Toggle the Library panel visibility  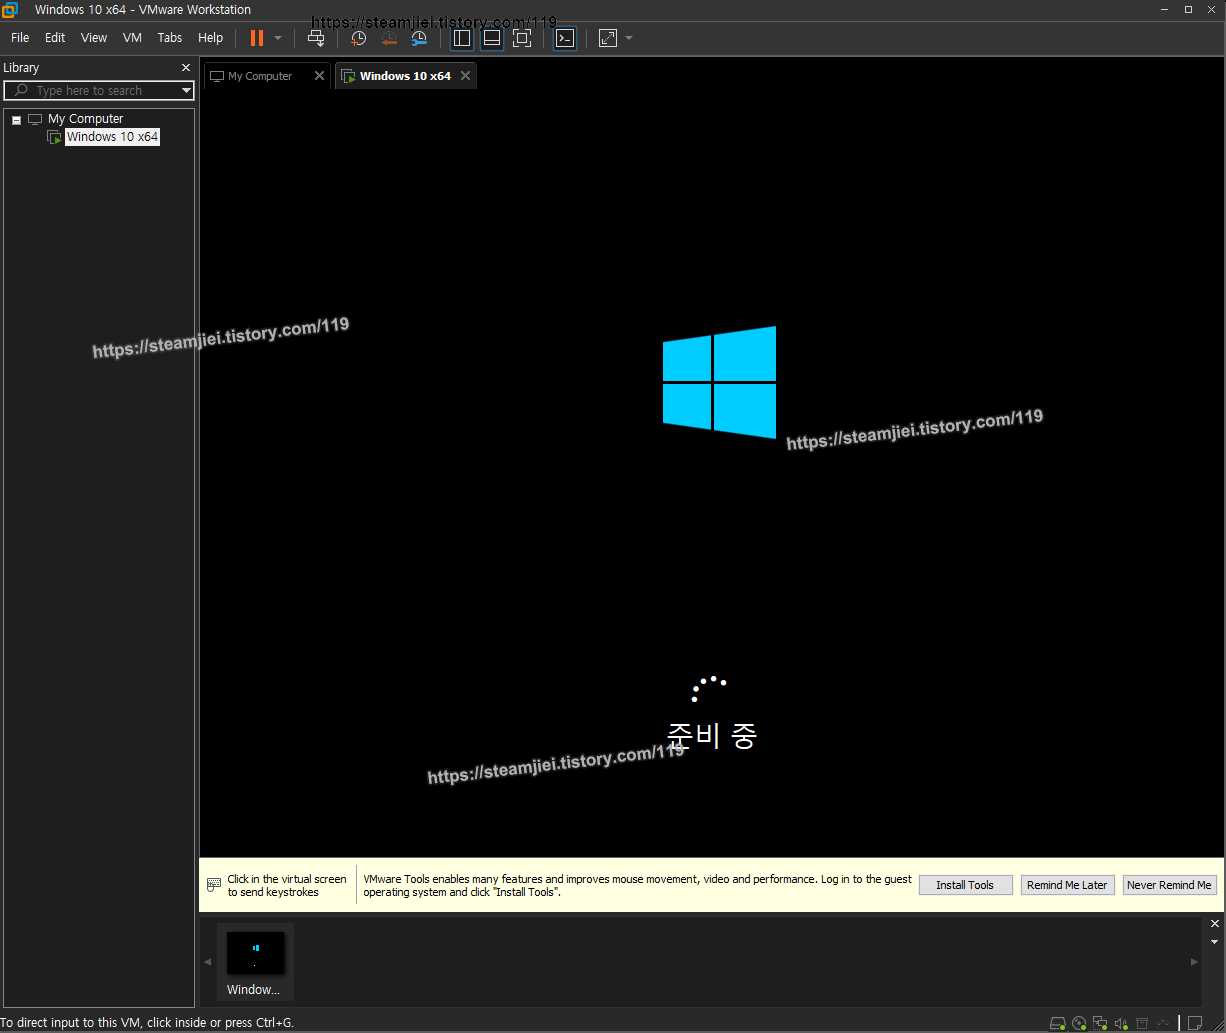click(461, 38)
